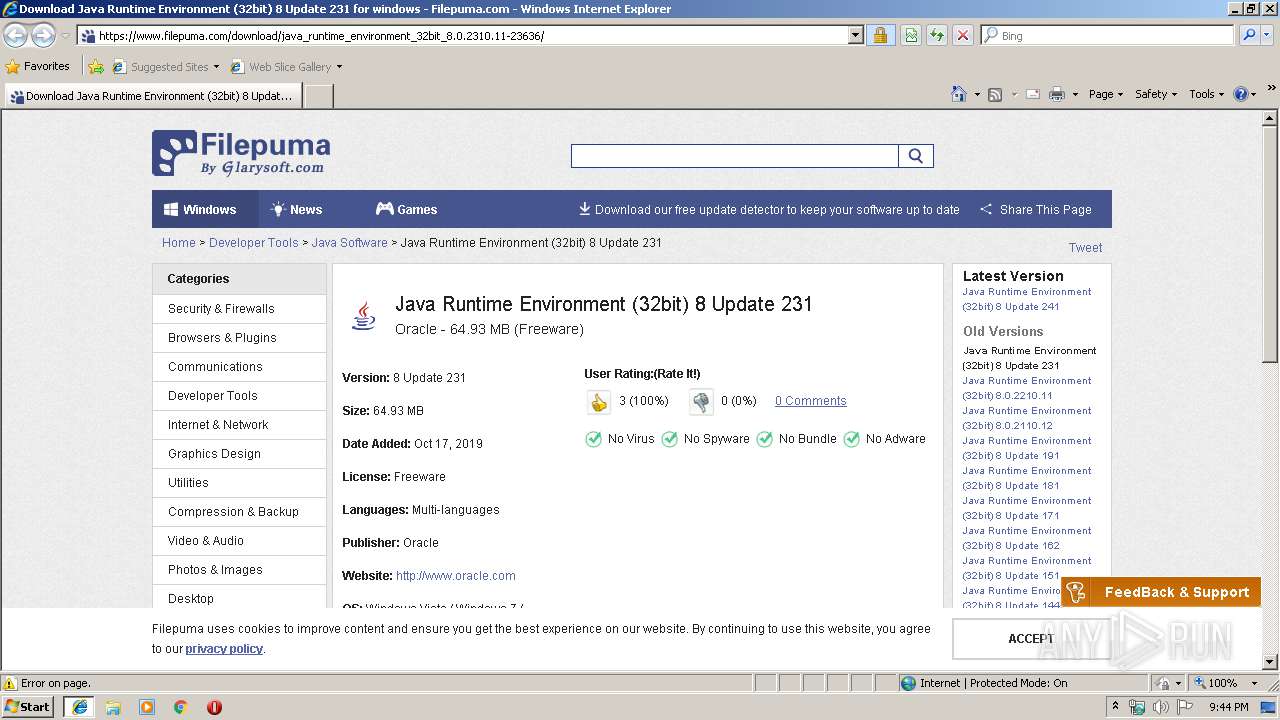Open the privacy policy link

pyautogui.click(x=224, y=649)
